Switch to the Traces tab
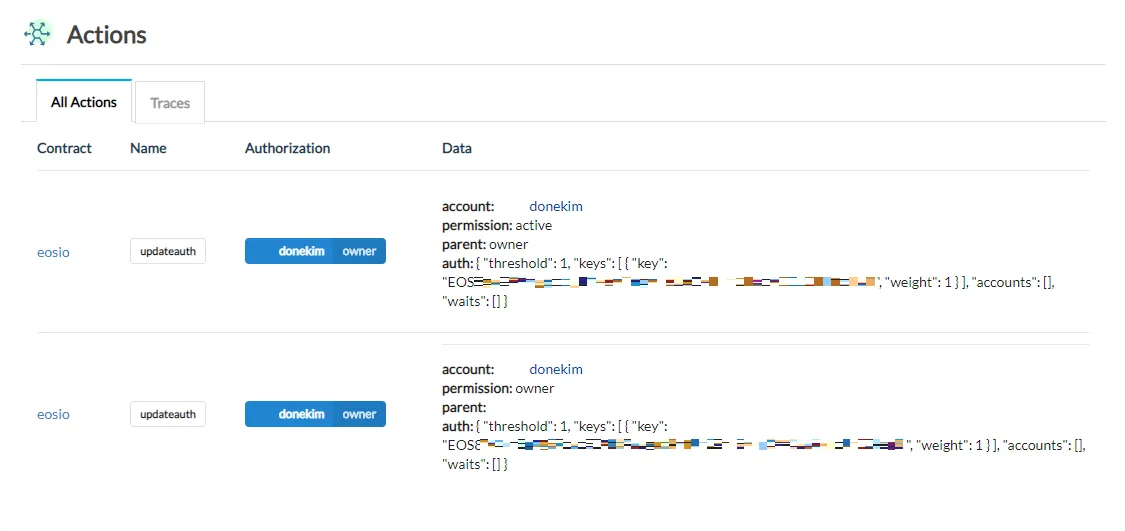This screenshot has height=531, width=1125. [170, 103]
